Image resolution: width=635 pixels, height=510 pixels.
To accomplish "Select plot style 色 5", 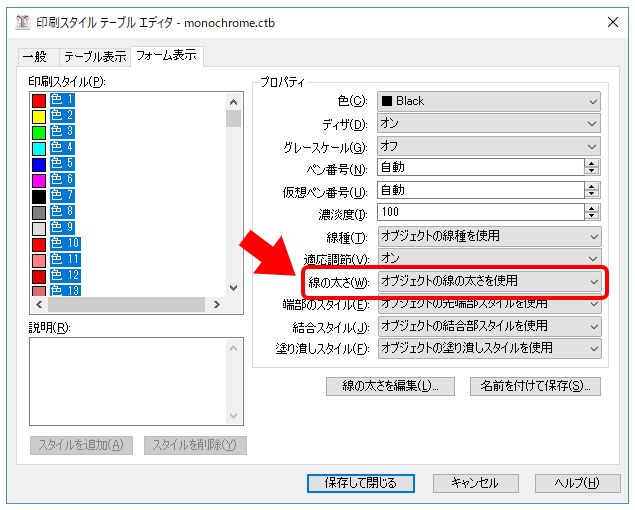I will click(62, 163).
